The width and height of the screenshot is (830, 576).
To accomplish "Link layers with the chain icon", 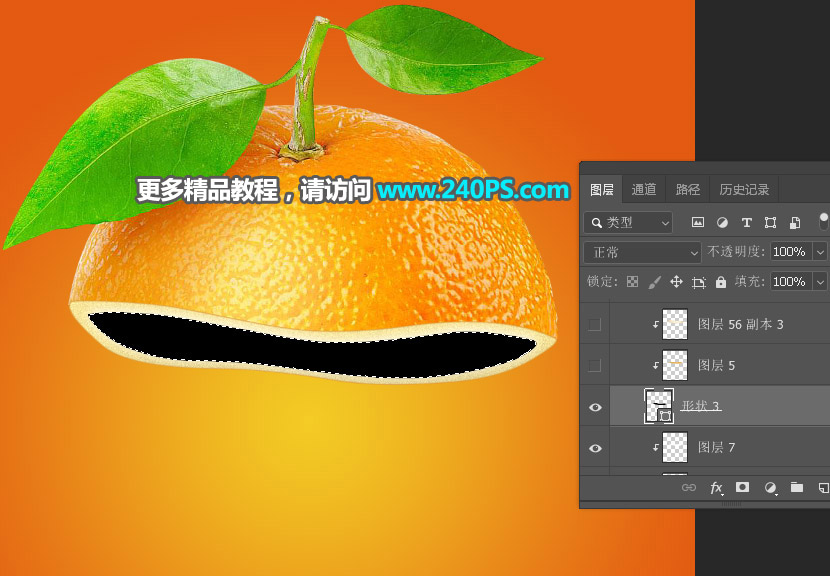I will (x=689, y=488).
